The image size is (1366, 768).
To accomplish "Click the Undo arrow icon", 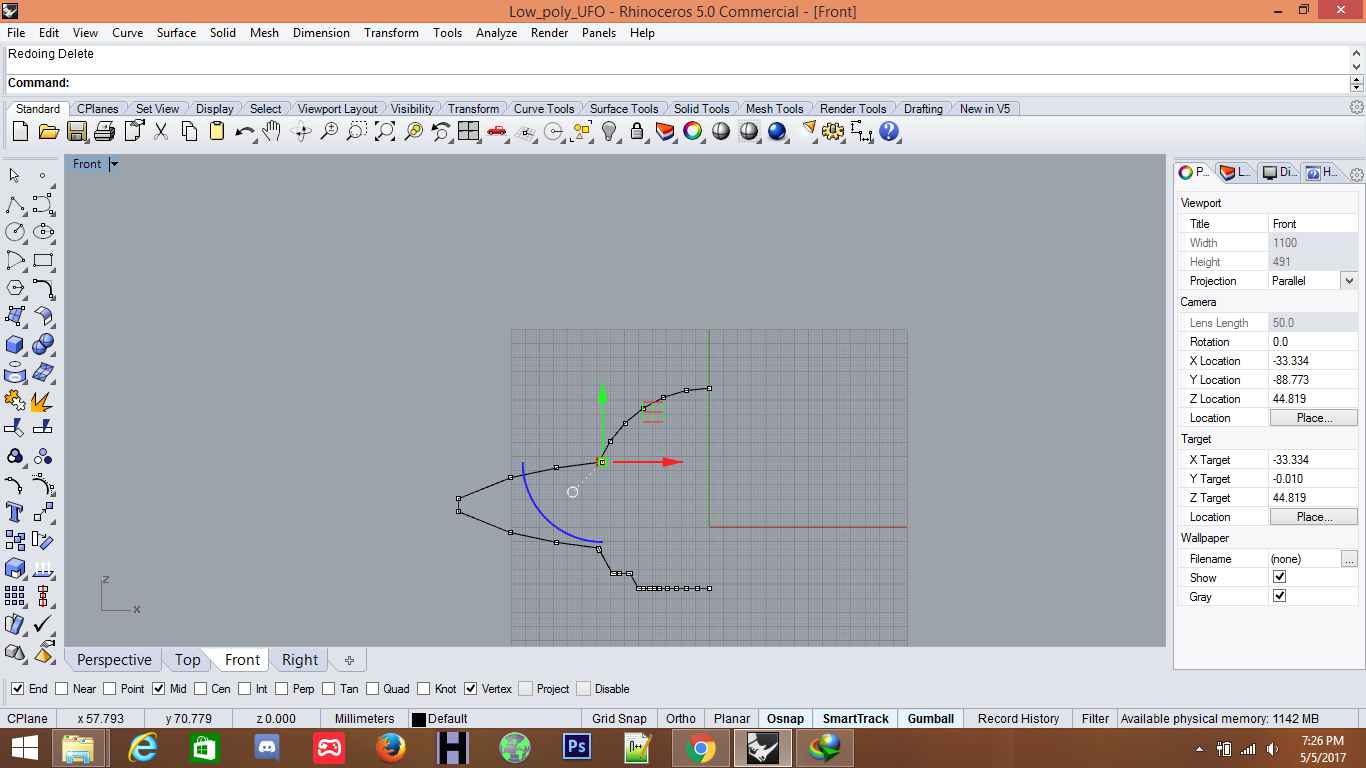I will [x=244, y=131].
